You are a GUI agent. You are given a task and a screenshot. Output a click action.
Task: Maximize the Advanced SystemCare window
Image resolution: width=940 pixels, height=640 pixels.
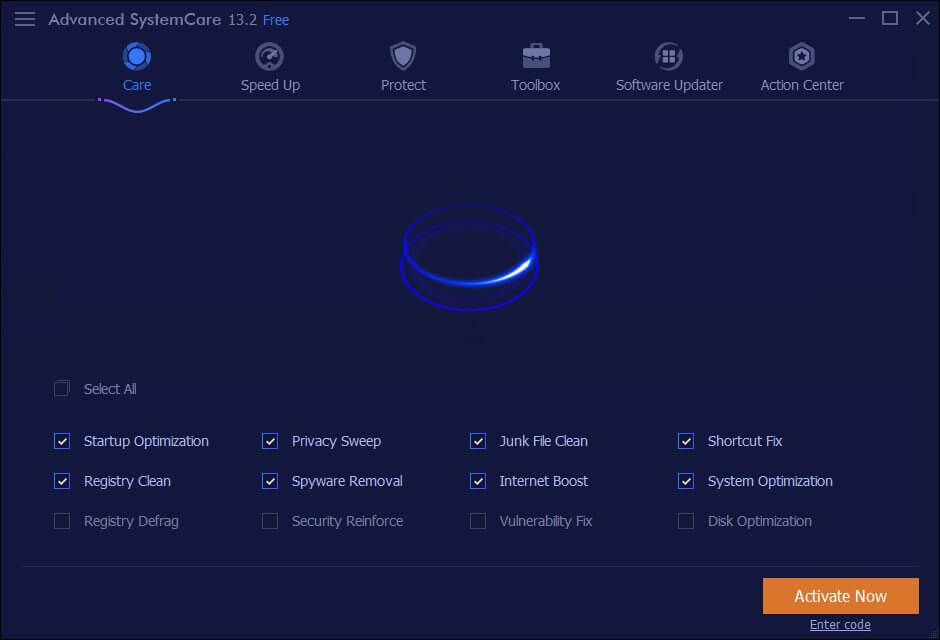pyautogui.click(x=890, y=18)
